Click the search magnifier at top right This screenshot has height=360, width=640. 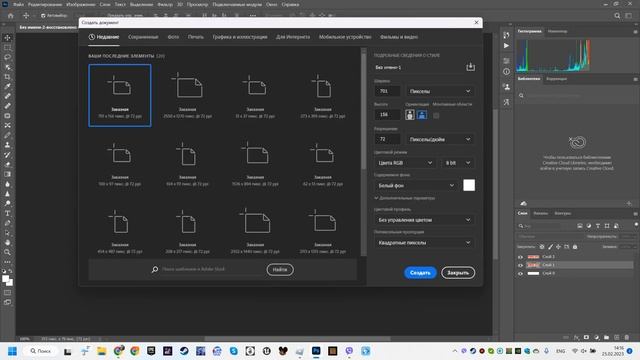click(x=617, y=16)
